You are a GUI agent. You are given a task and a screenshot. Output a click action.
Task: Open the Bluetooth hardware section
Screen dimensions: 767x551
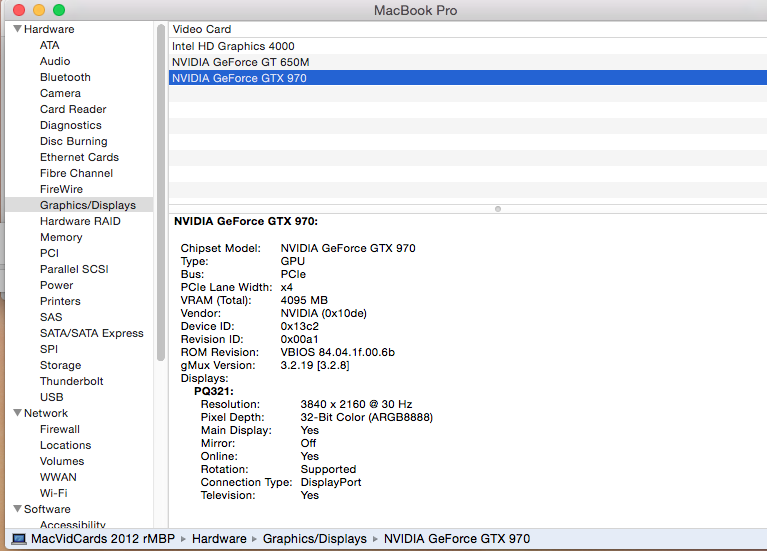65,77
